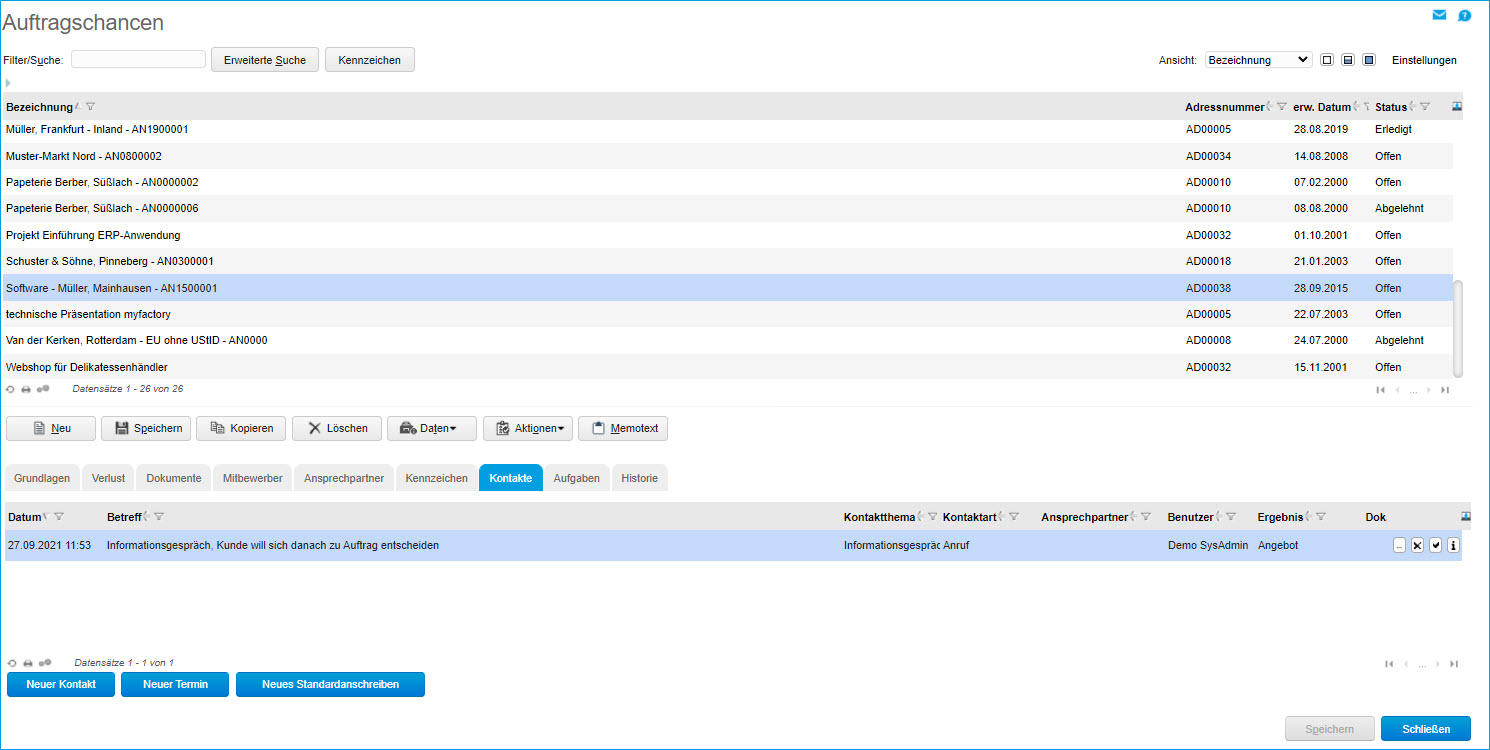Filter the Datum column in the Kontakte grid
The image size is (1490, 750).
tap(59, 517)
